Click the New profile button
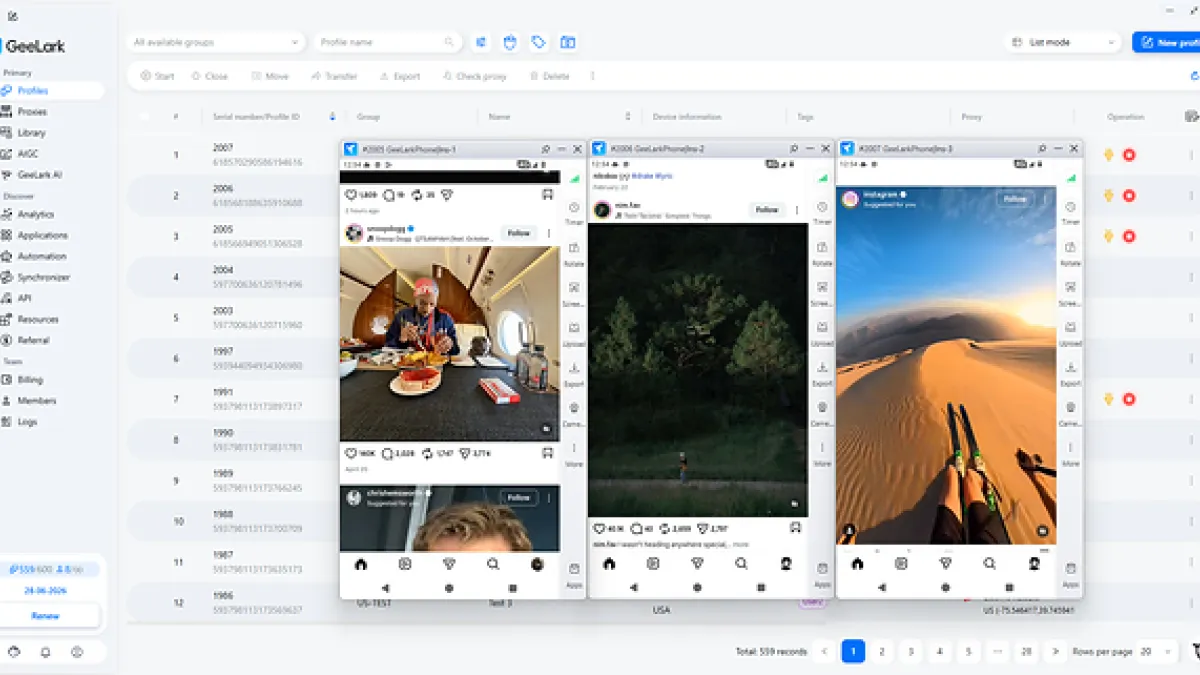 1166,43
